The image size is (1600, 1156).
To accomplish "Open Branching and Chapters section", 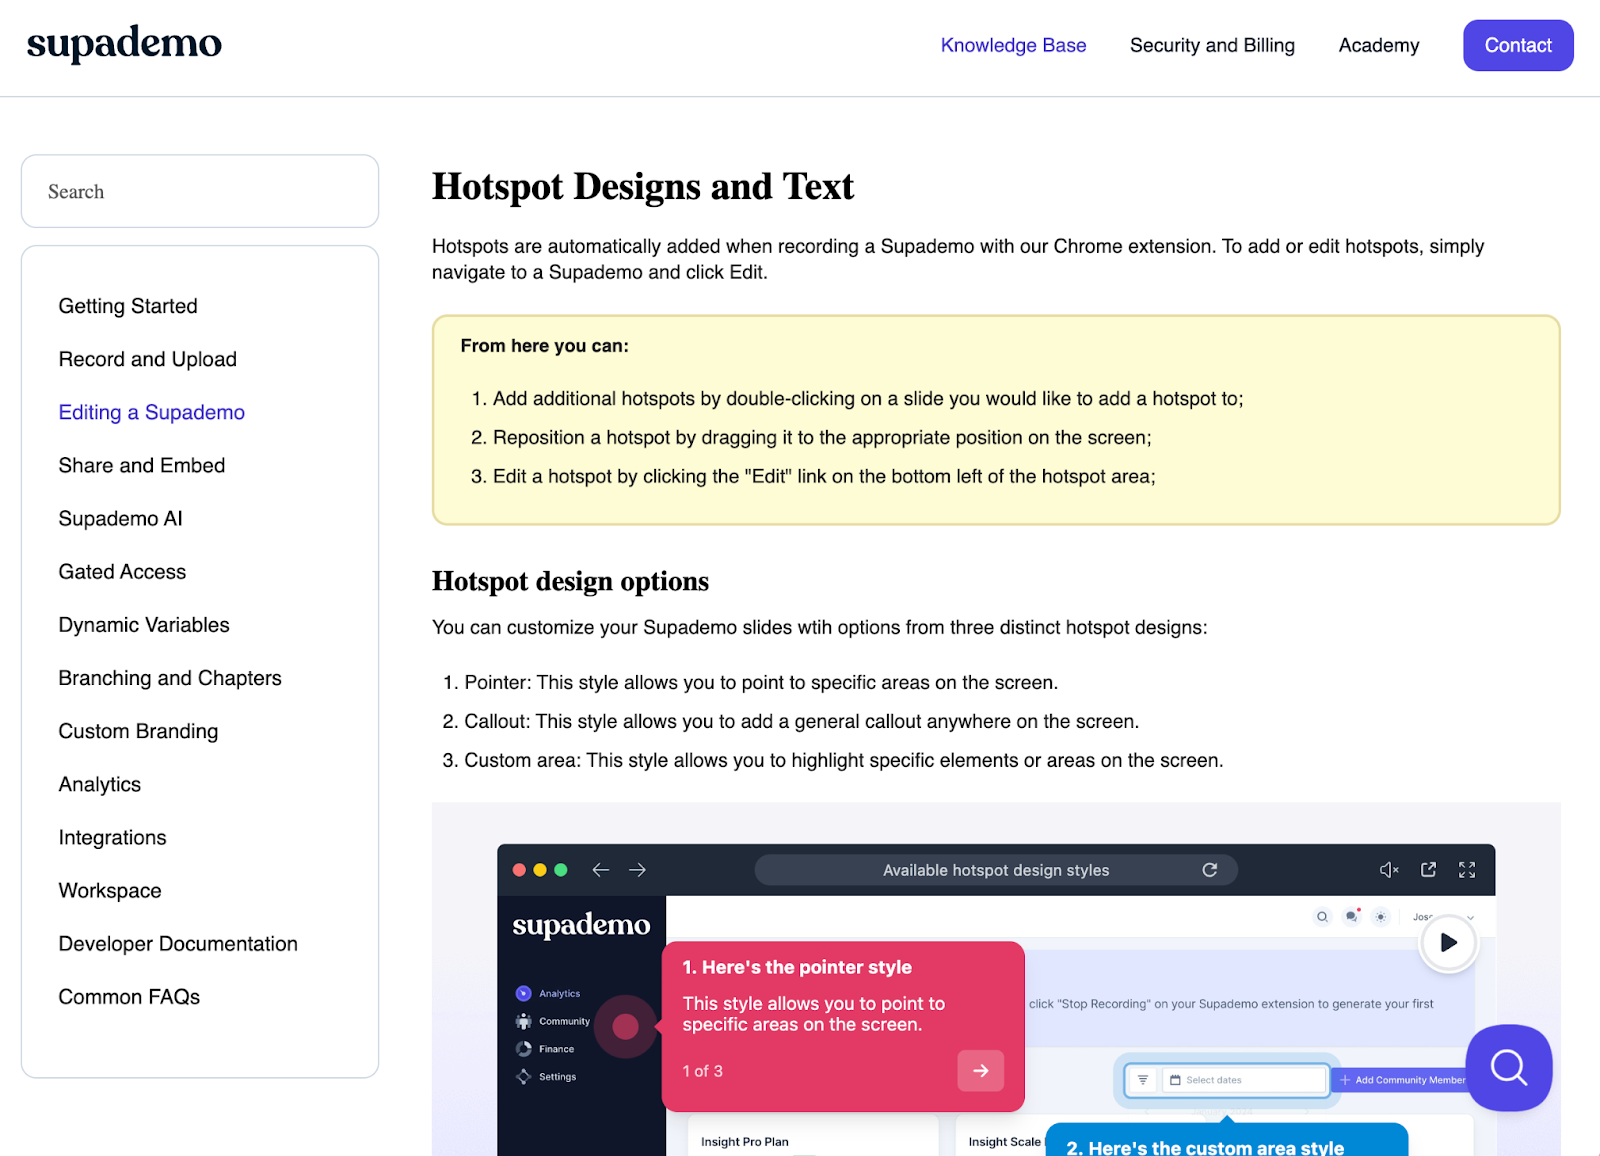I will click(x=170, y=678).
